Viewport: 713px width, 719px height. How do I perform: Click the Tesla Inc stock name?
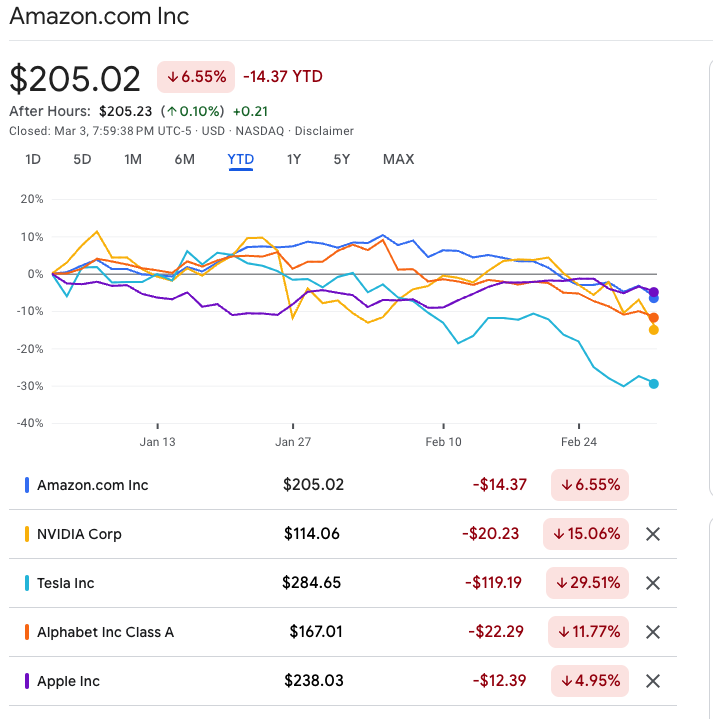[x=65, y=583]
